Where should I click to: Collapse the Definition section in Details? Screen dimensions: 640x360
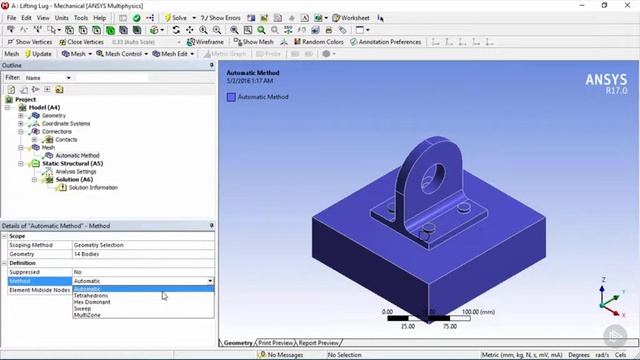(x=4, y=263)
